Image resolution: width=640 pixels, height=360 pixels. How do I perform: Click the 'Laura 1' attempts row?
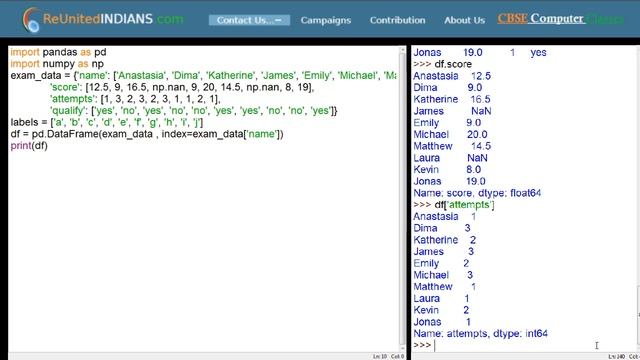(x=442, y=298)
